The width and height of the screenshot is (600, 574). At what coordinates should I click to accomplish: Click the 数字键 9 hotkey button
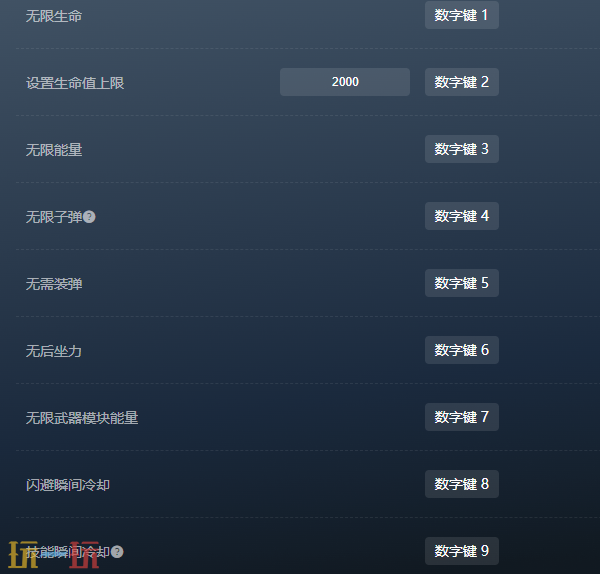(x=461, y=551)
